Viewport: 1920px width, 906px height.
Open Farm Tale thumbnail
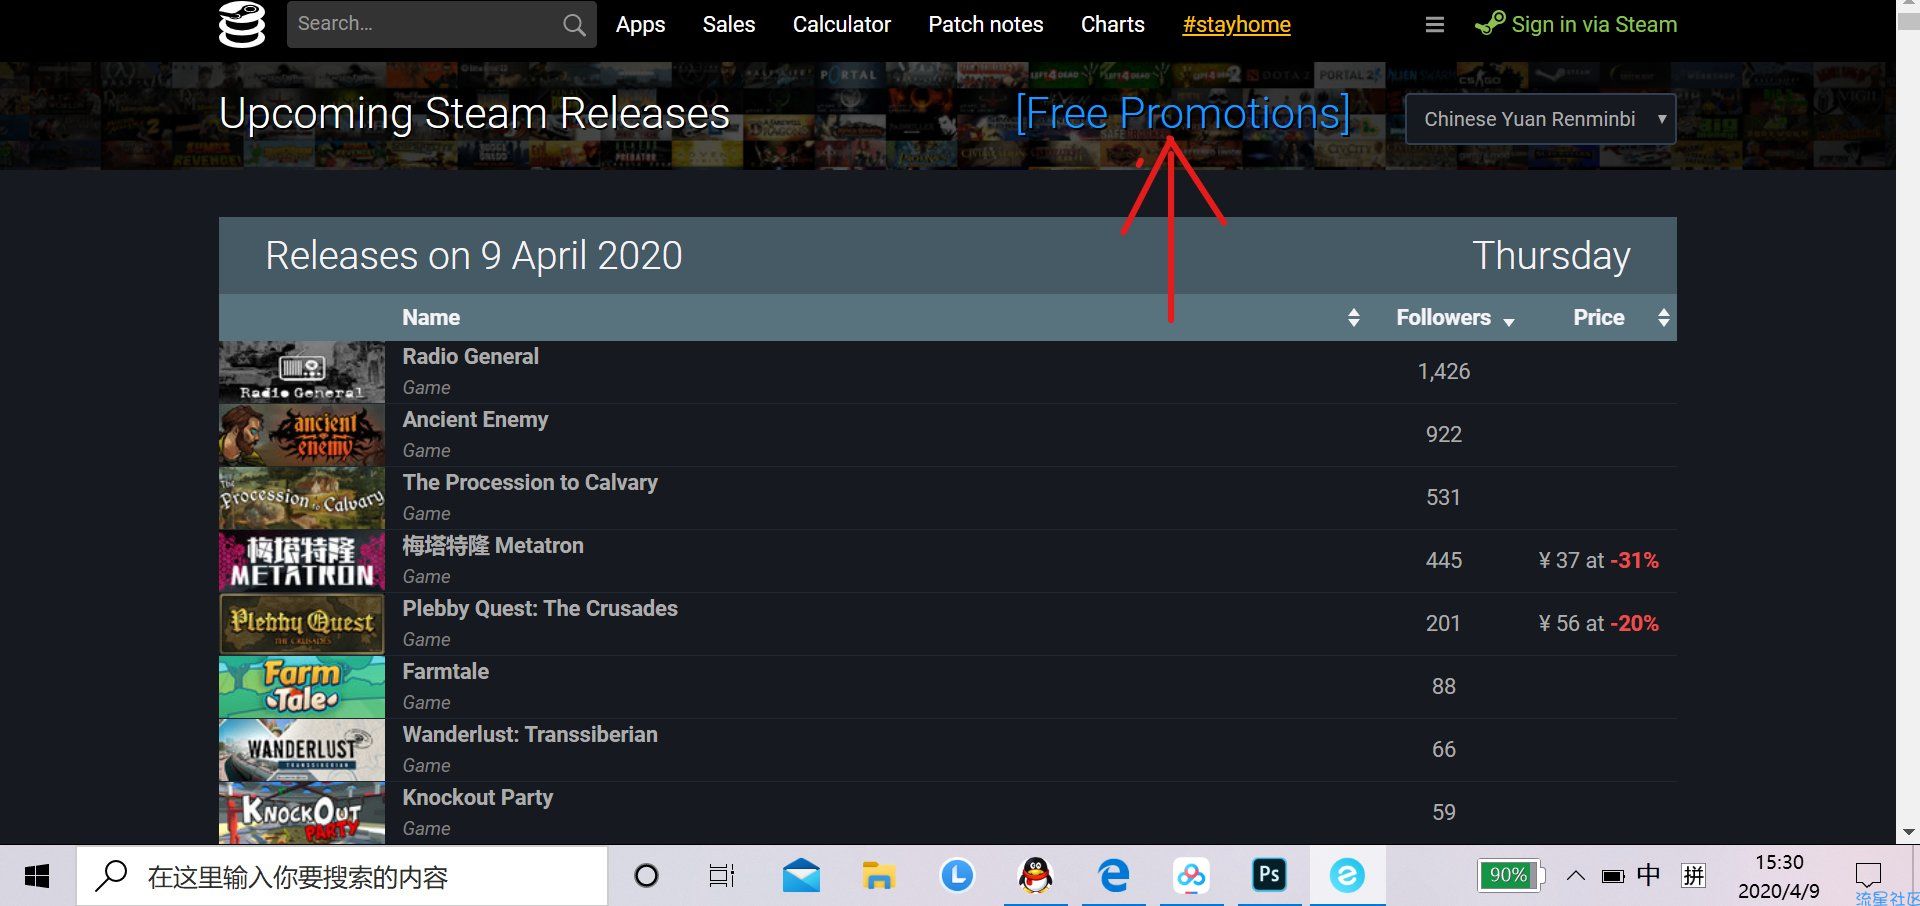pos(302,687)
